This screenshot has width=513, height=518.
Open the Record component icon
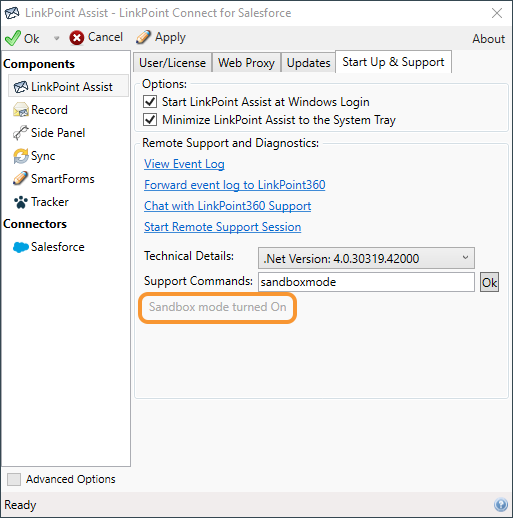(21, 110)
